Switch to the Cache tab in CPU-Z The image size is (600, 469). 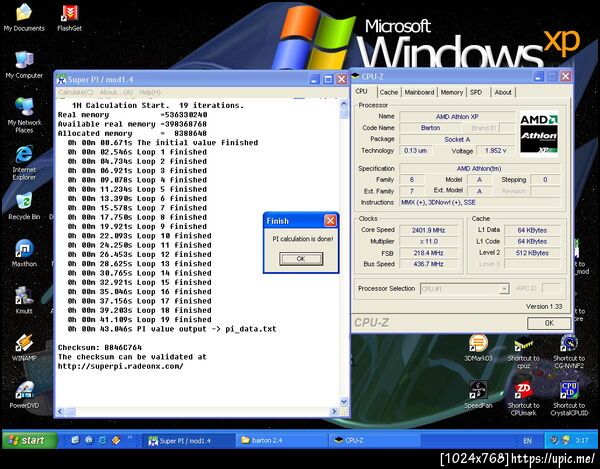[x=389, y=92]
